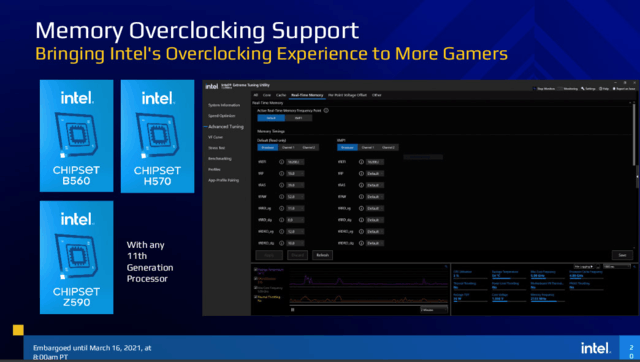This screenshot has width=640, height=362.
Task: Open the graph time range dropdown
Action: click(434, 310)
